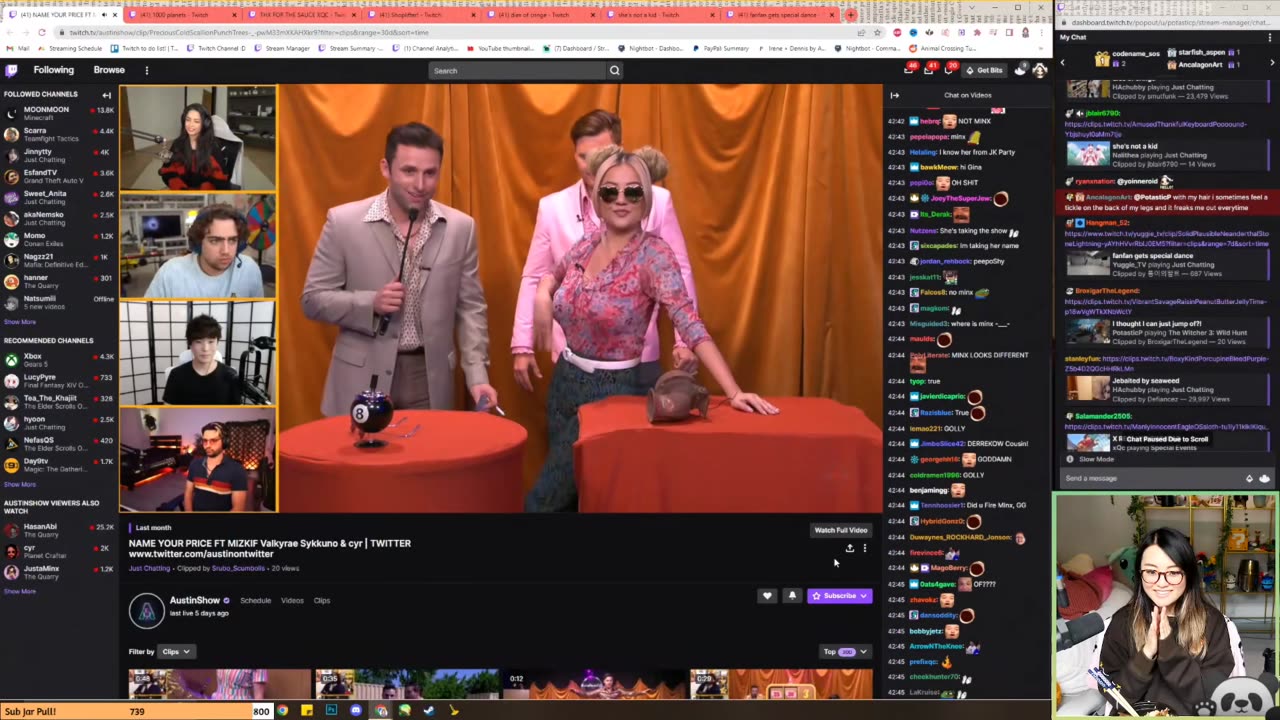Open the Subscribe dropdown button
The height and width of the screenshot is (720, 1280).
pos(839,596)
